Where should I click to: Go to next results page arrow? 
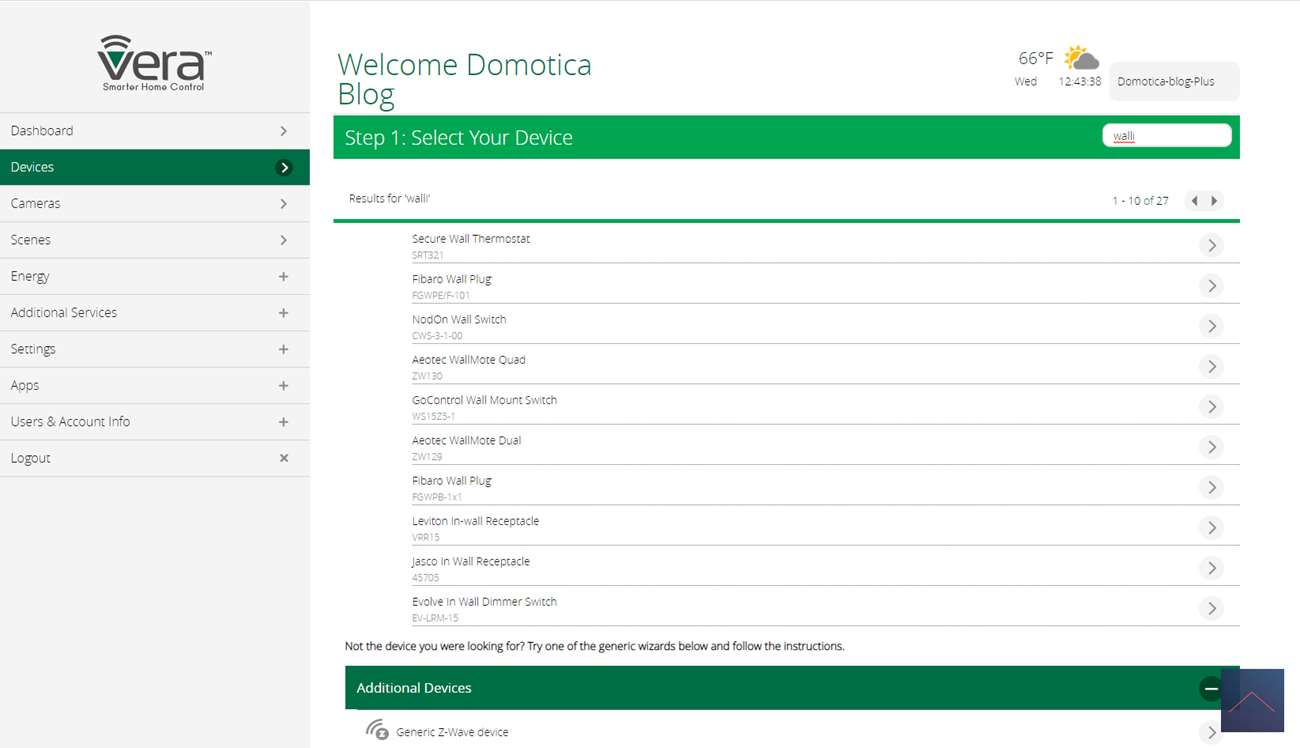coord(1214,201)
